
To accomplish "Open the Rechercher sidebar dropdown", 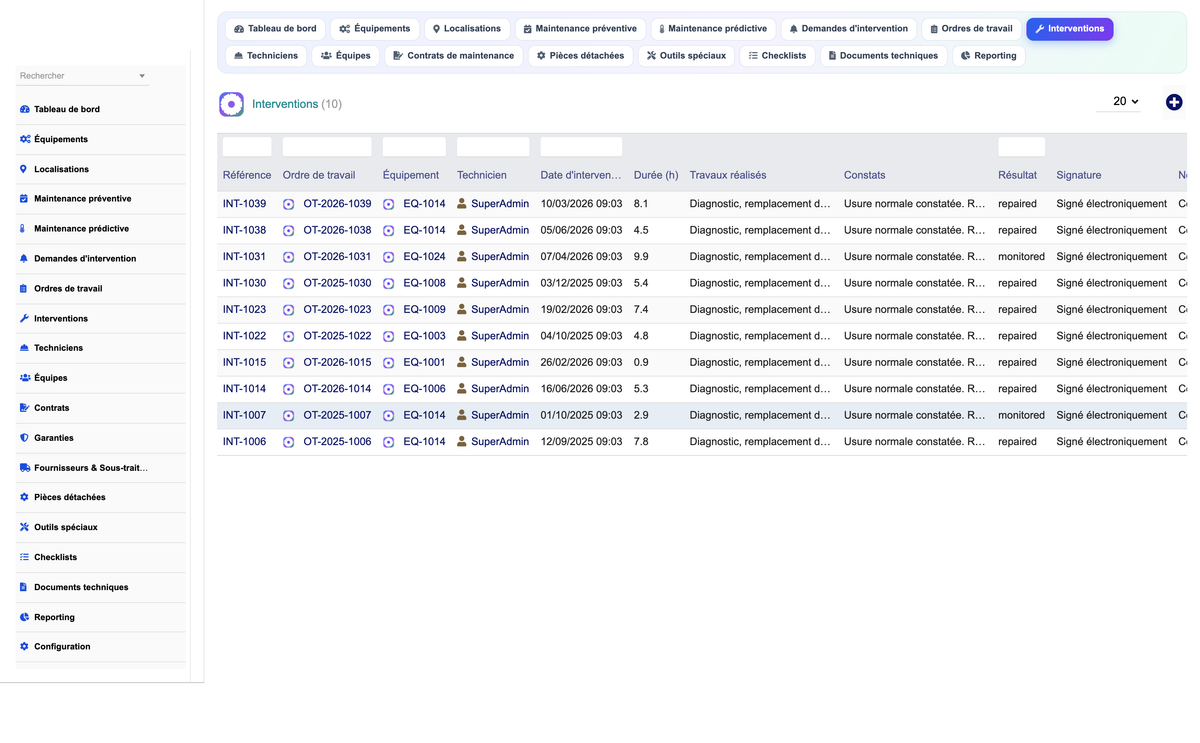I will 83,76.
